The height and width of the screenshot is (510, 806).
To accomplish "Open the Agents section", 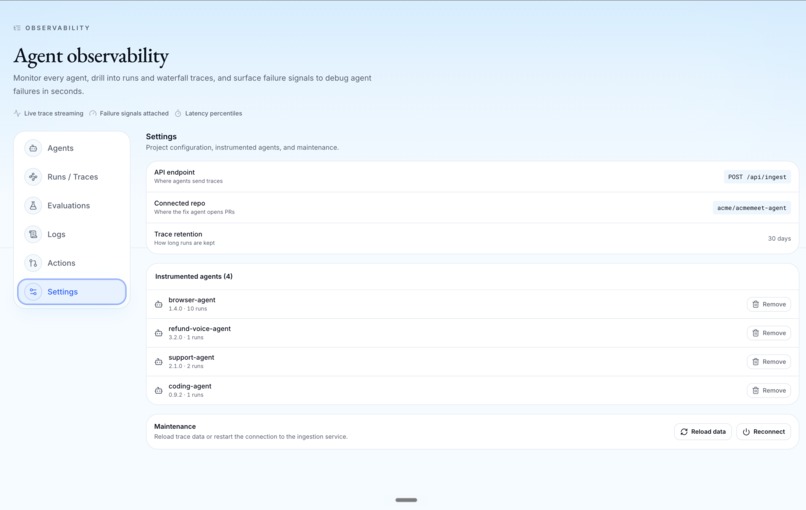I will (x=71, y=148).
